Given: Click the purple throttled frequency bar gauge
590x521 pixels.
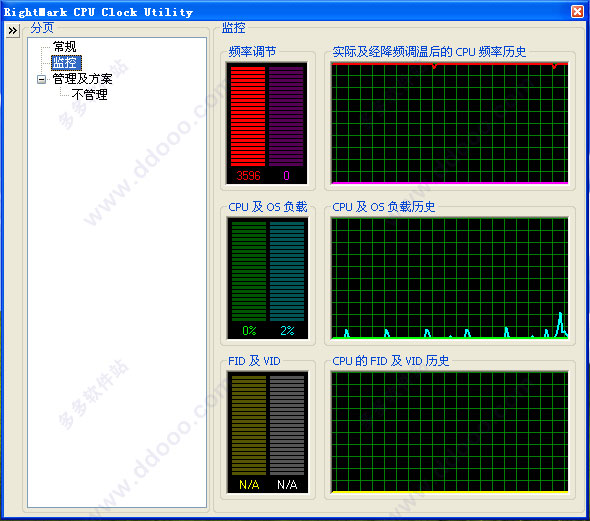Looking at the screenshot, I should [x=286, y=116].
